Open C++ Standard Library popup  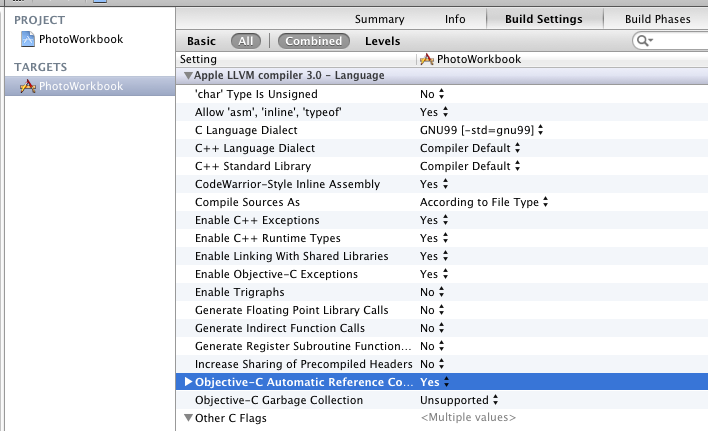tap(470, 166)
